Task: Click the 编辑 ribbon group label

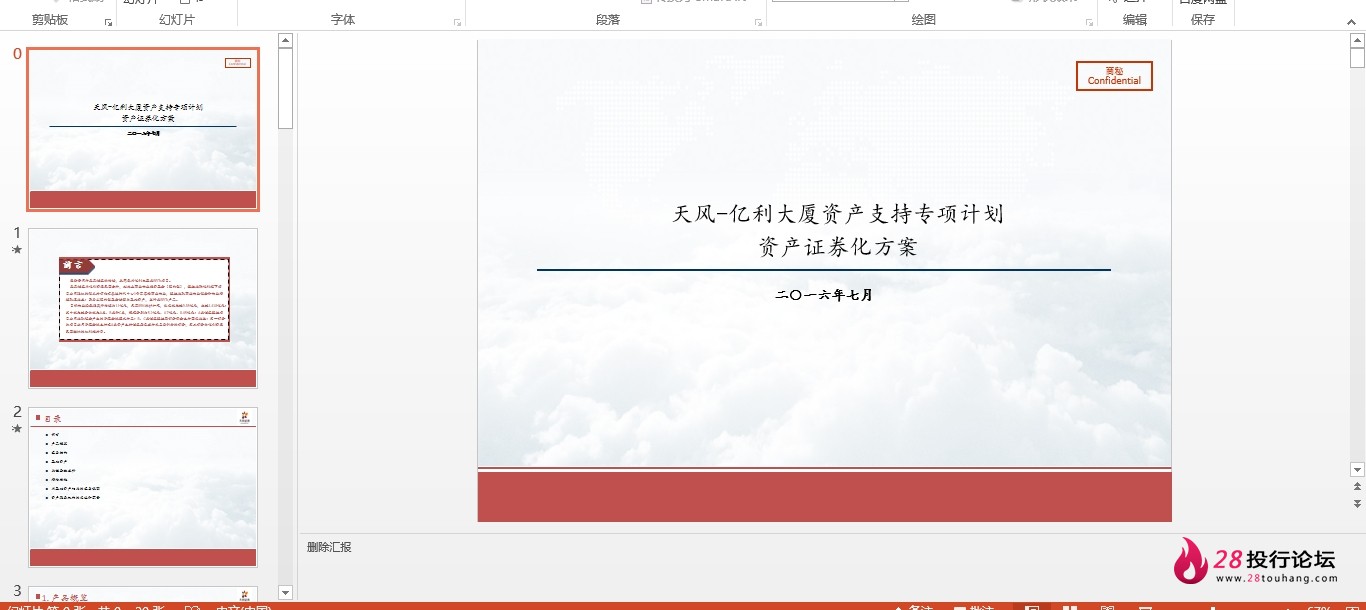Action: [1135, 20]
